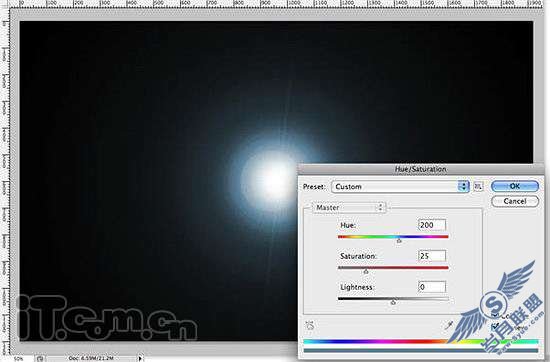Open preset options icon beside Preset dropdown
Screen dimensions: 550x362
point(478,187)
